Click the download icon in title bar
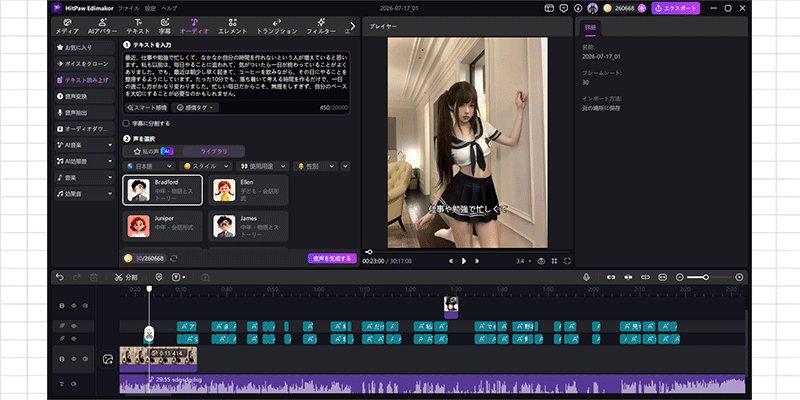 tap(578, 8)
